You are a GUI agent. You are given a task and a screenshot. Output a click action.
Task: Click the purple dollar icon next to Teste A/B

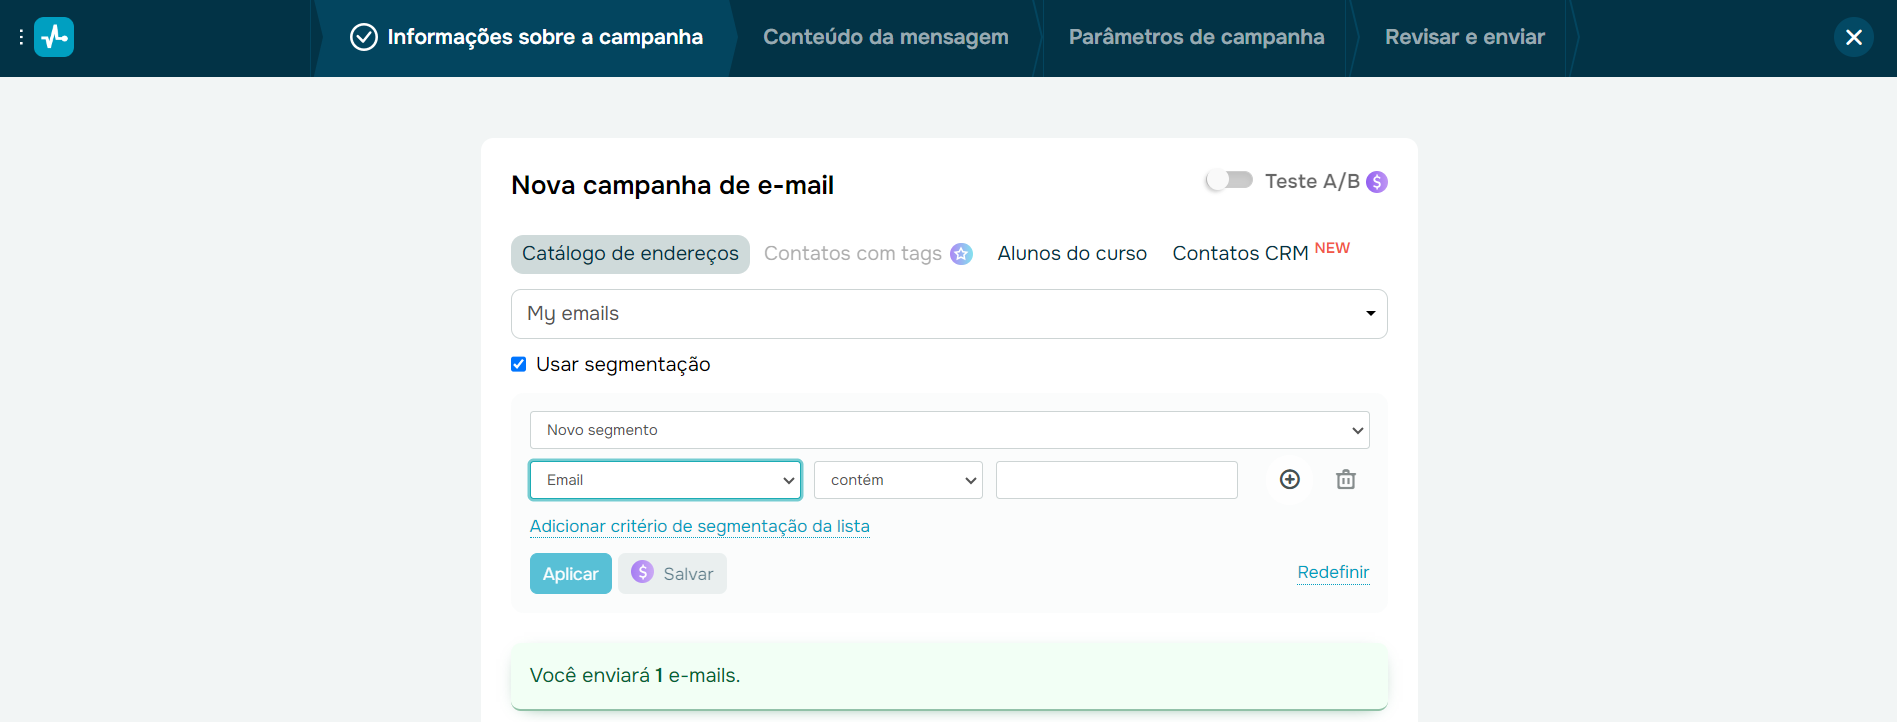(x=1377, y=182)
